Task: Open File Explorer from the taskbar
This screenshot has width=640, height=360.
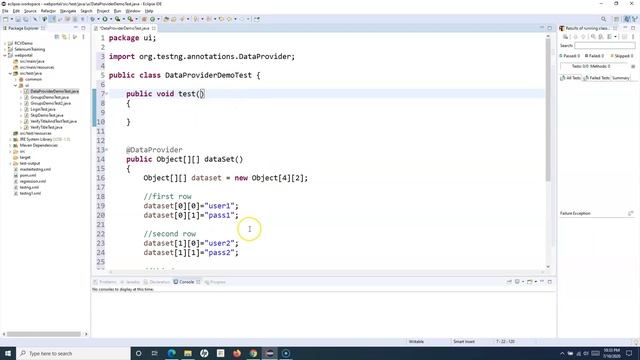Action: [x=188, y=353]
